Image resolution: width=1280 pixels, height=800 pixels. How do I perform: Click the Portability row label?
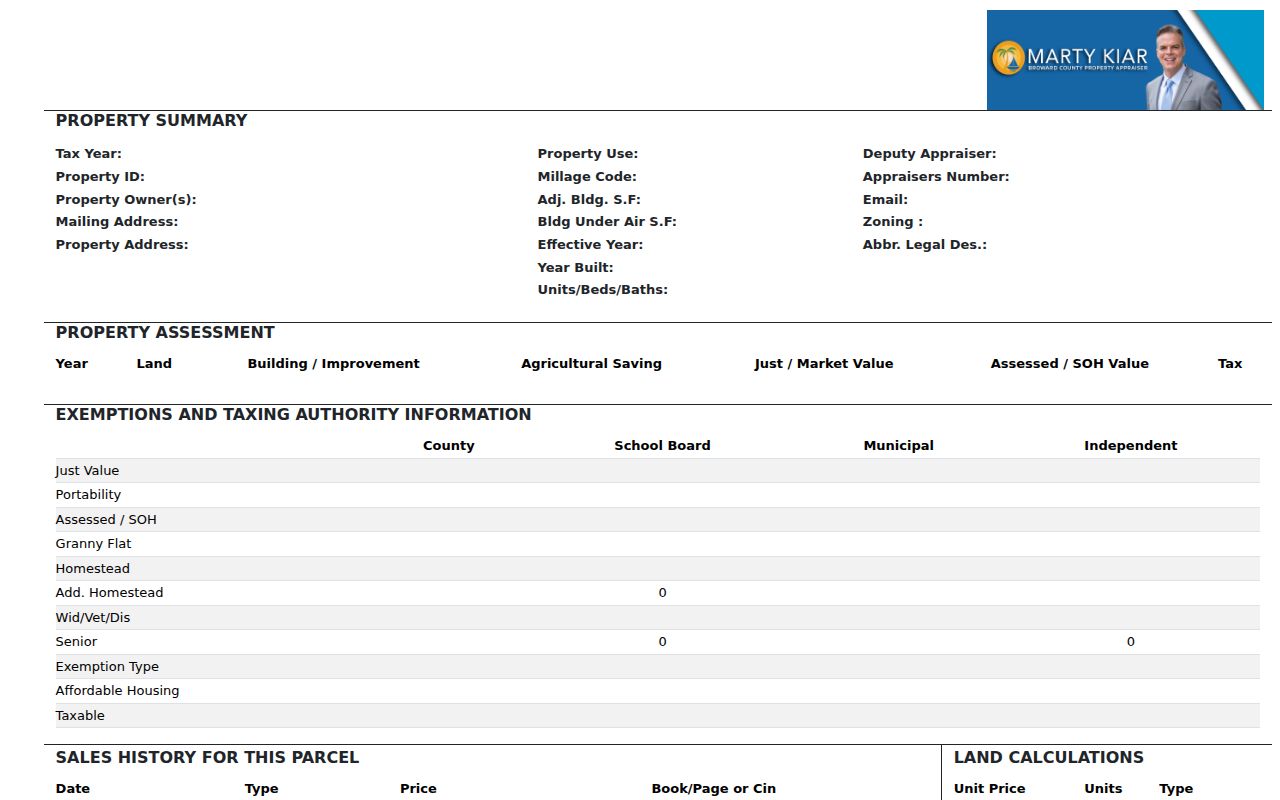88,495
